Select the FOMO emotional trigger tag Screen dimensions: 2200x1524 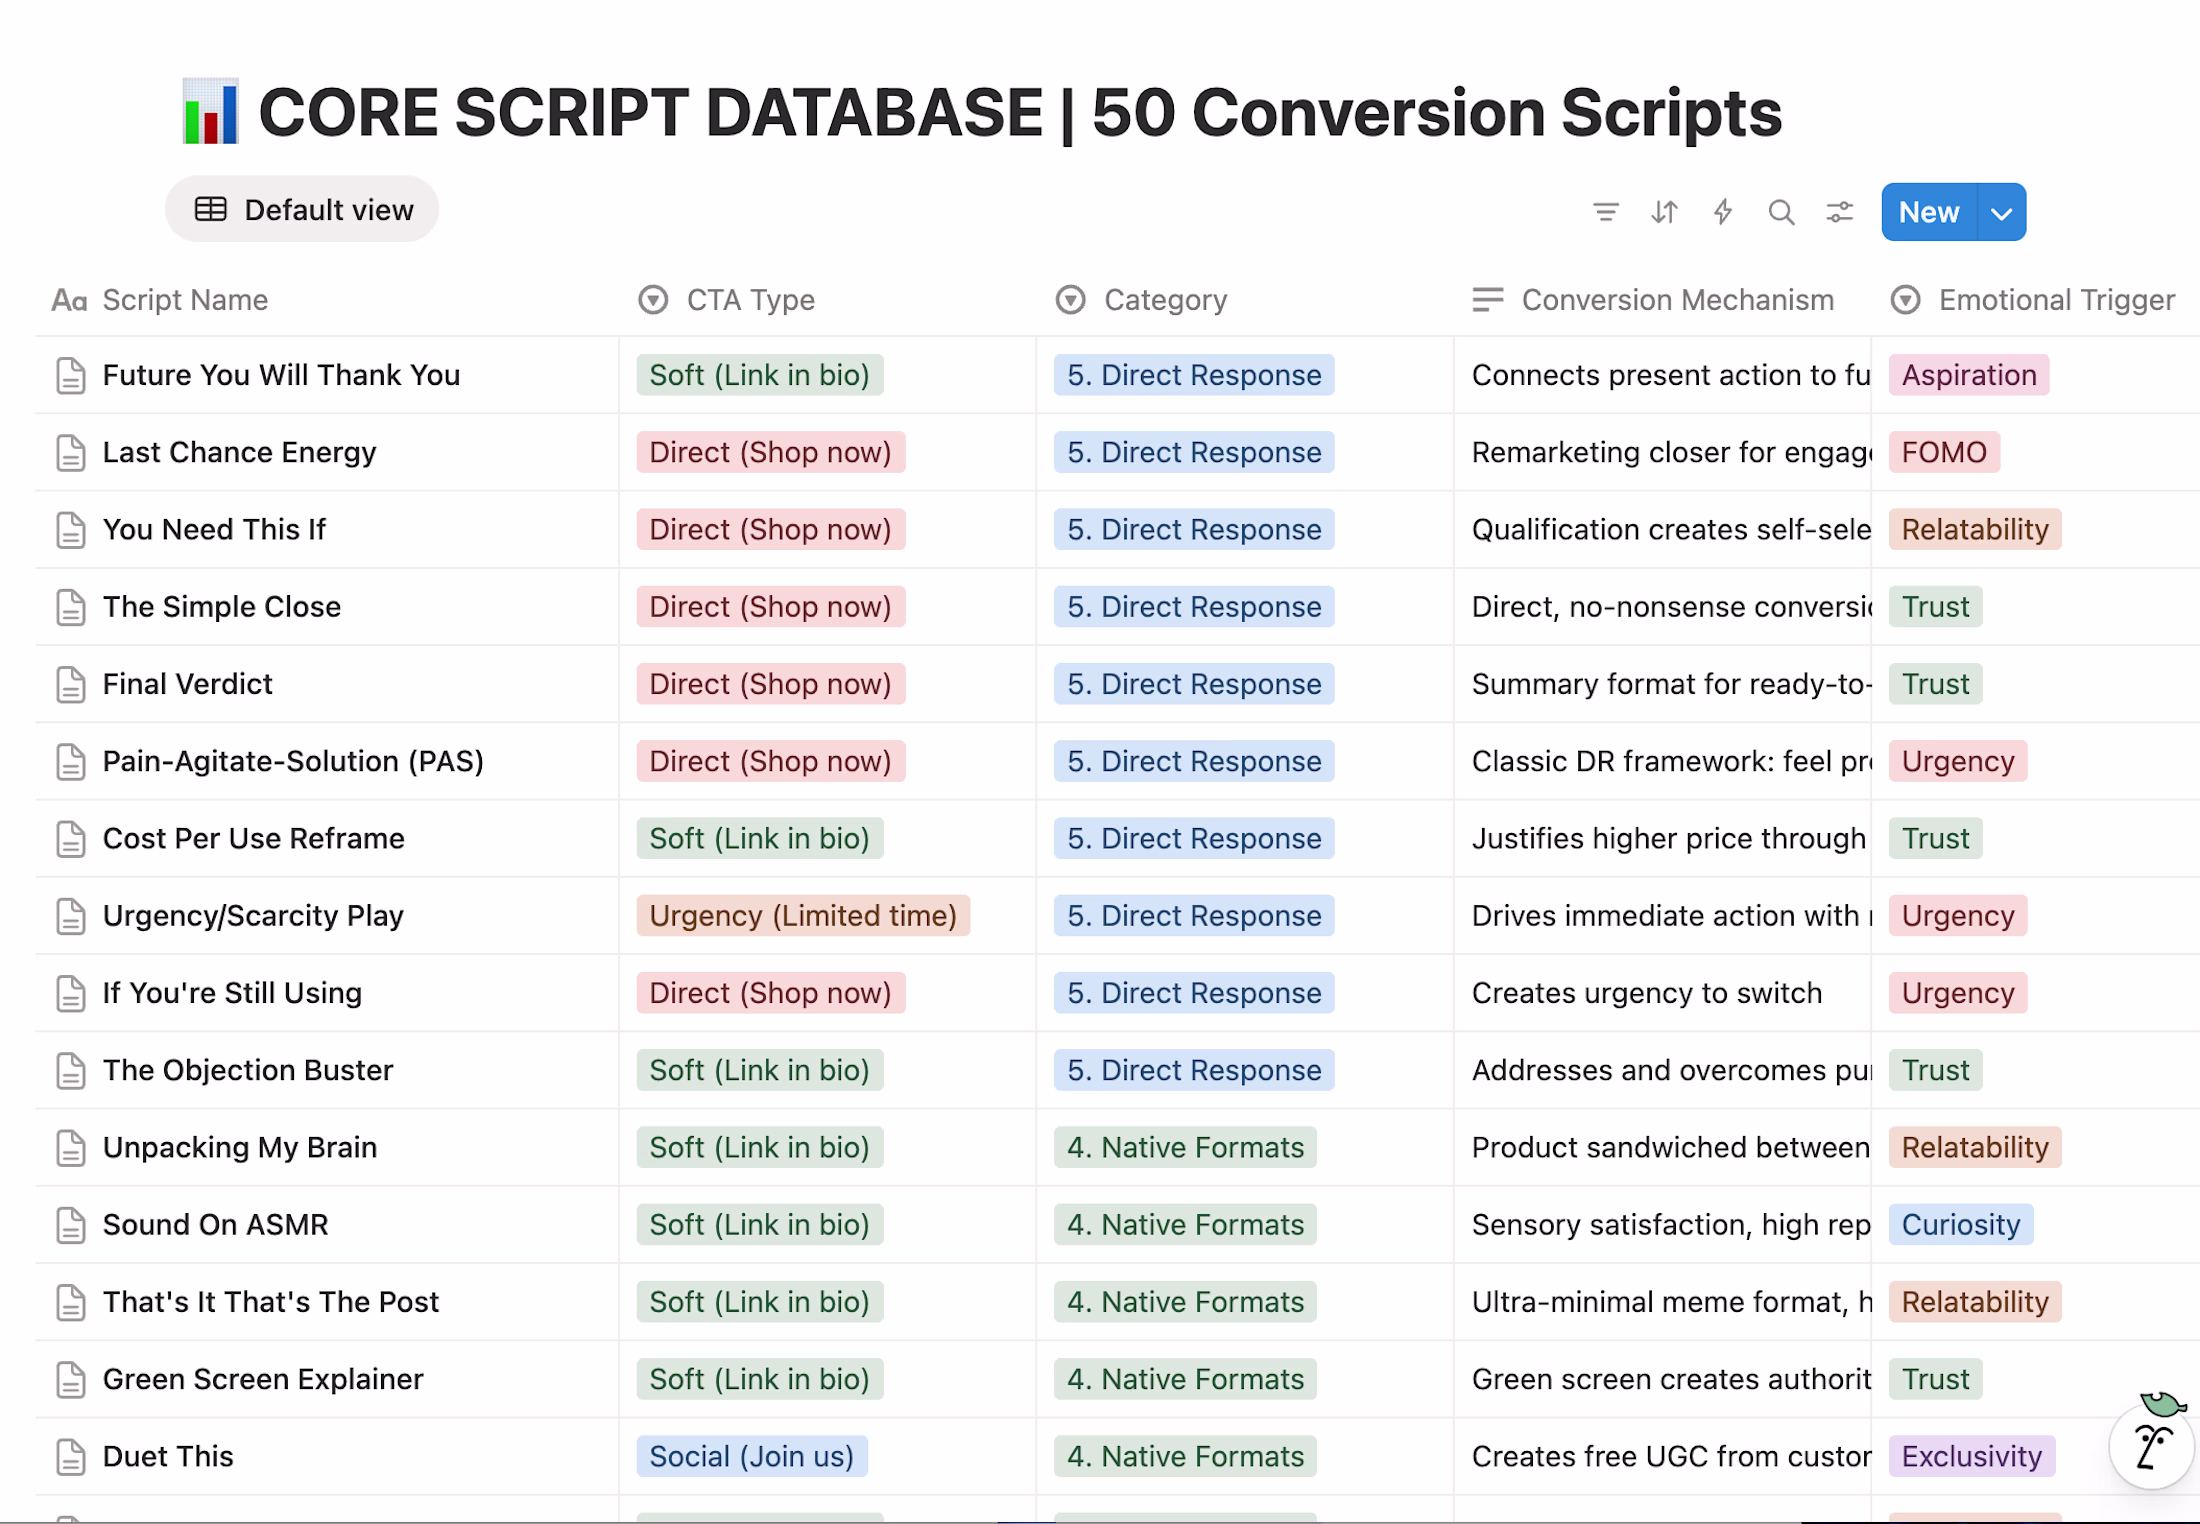coord(1943,453)
